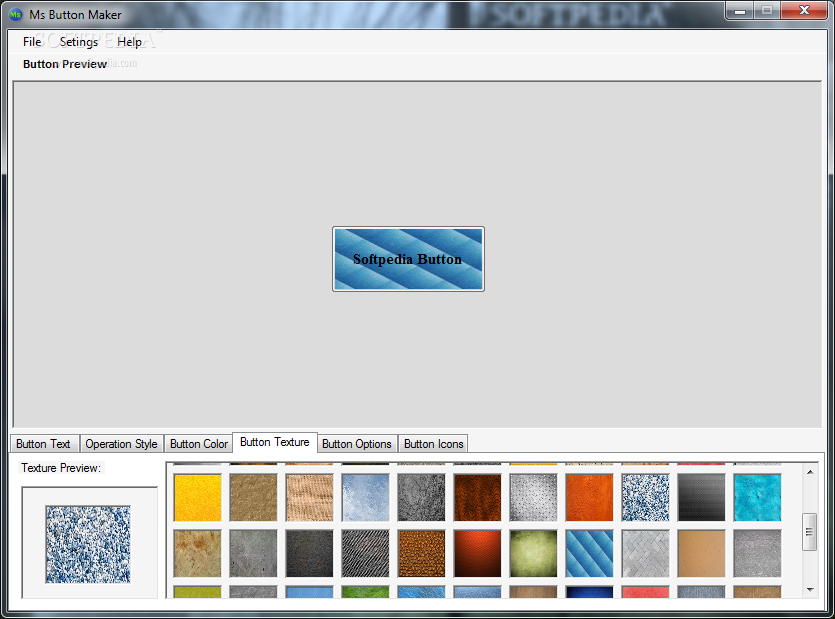Viewport: 835px width, 619px height.
Task: Open the Button Icons tab
Action: click(x=433, y=444)
